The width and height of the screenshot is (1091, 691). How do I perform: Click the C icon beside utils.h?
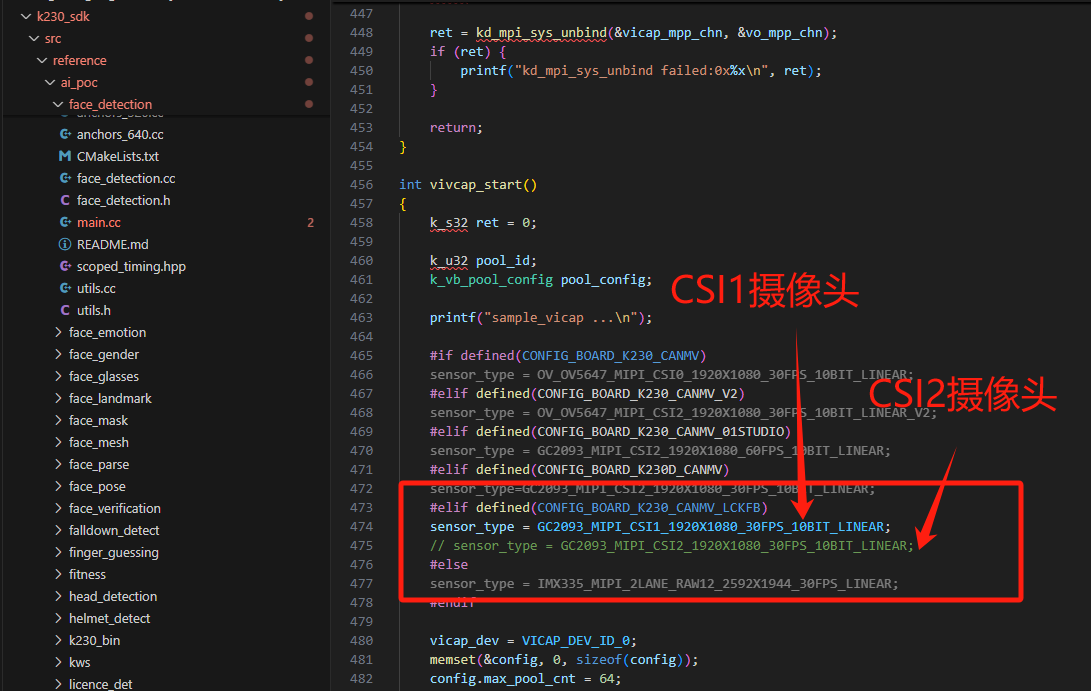(x=65, y=310)
